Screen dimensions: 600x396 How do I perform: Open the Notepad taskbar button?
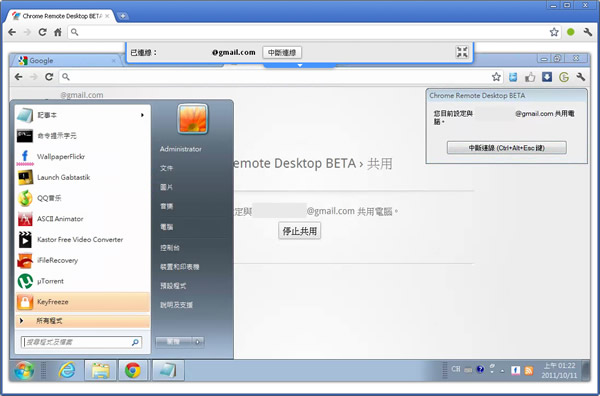click(168, 370)
